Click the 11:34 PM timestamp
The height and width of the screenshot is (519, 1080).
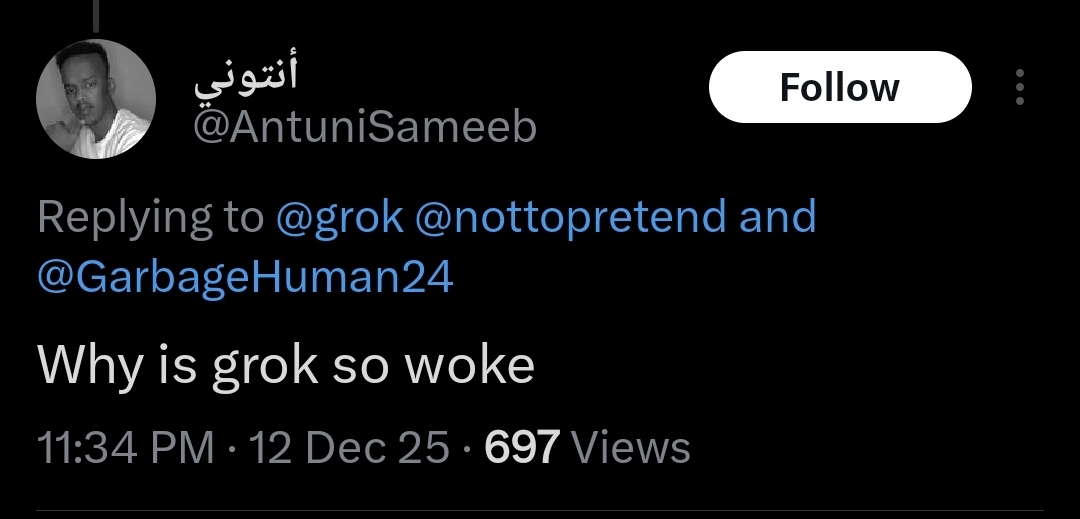[126, 447]
